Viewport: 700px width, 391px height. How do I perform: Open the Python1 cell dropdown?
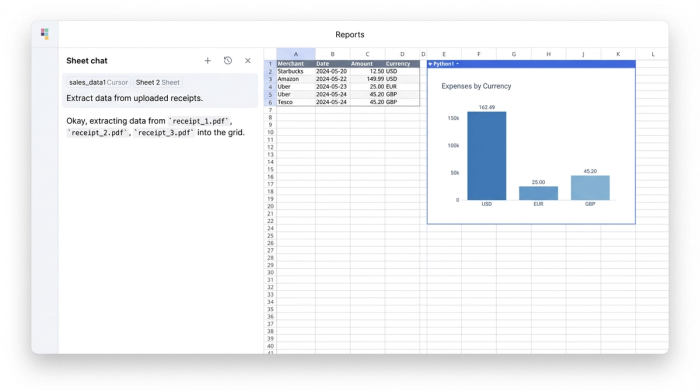pos(458,64)
